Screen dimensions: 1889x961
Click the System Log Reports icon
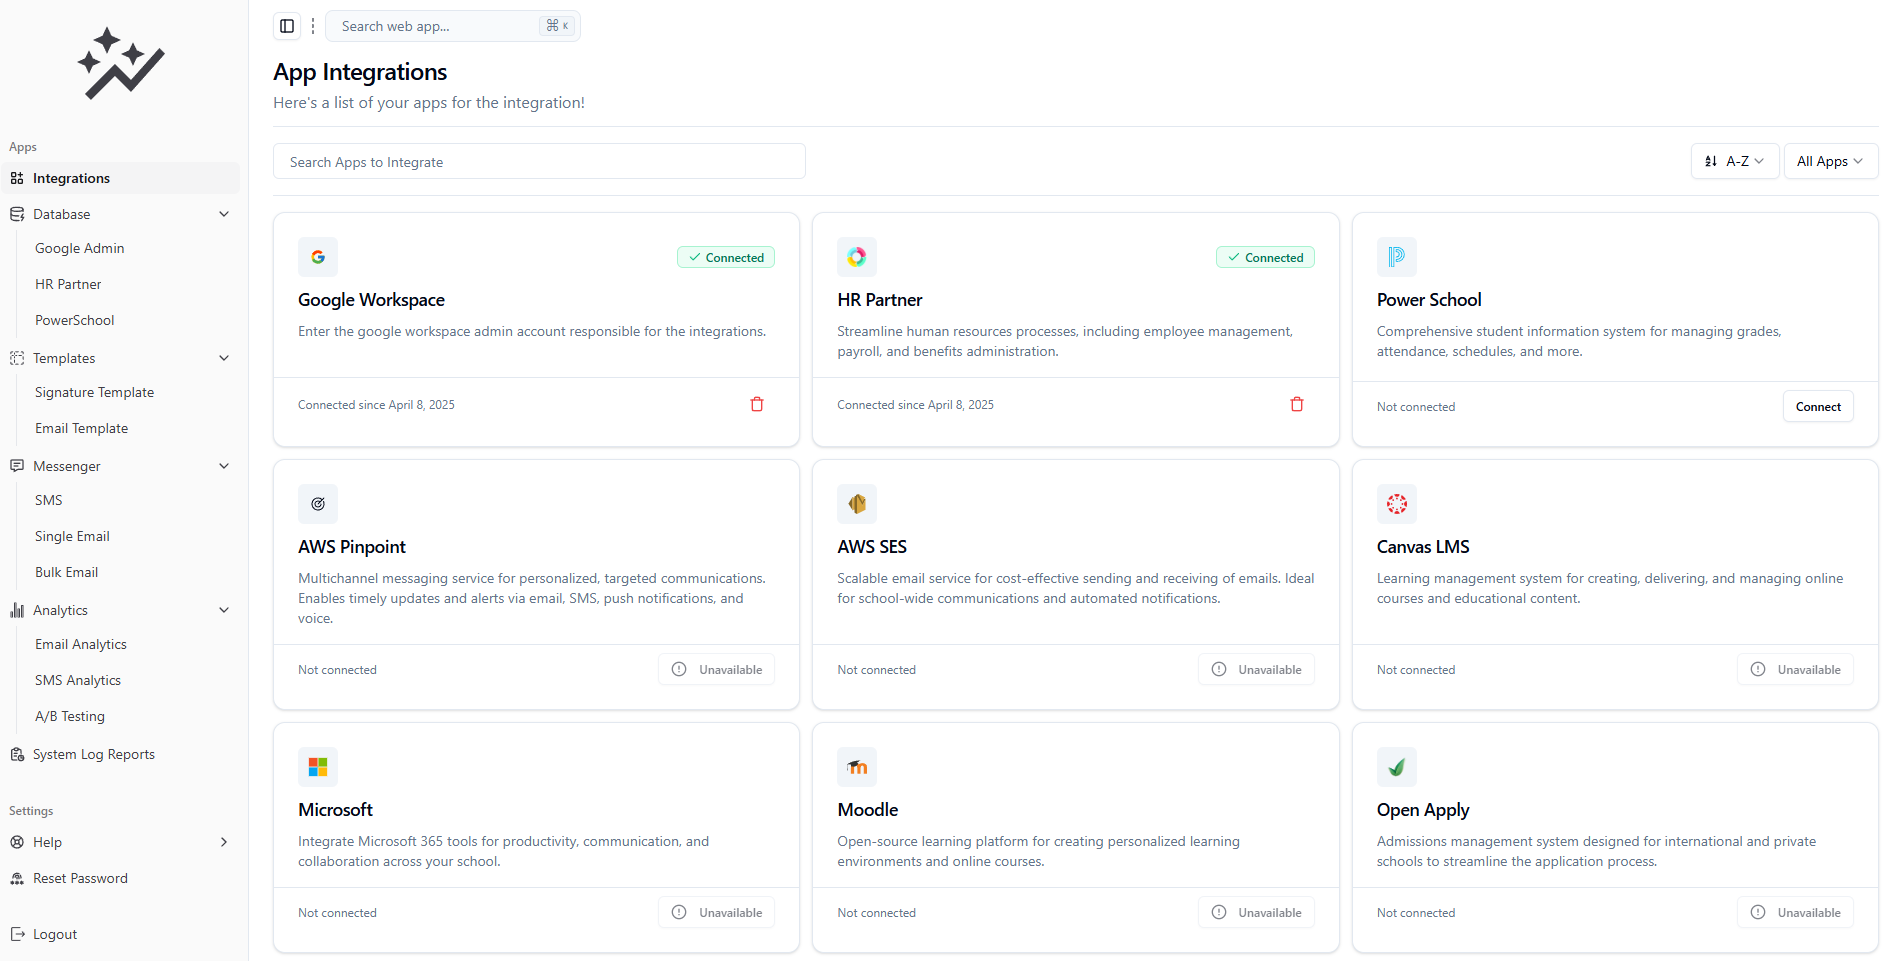(x=17, y=754)
